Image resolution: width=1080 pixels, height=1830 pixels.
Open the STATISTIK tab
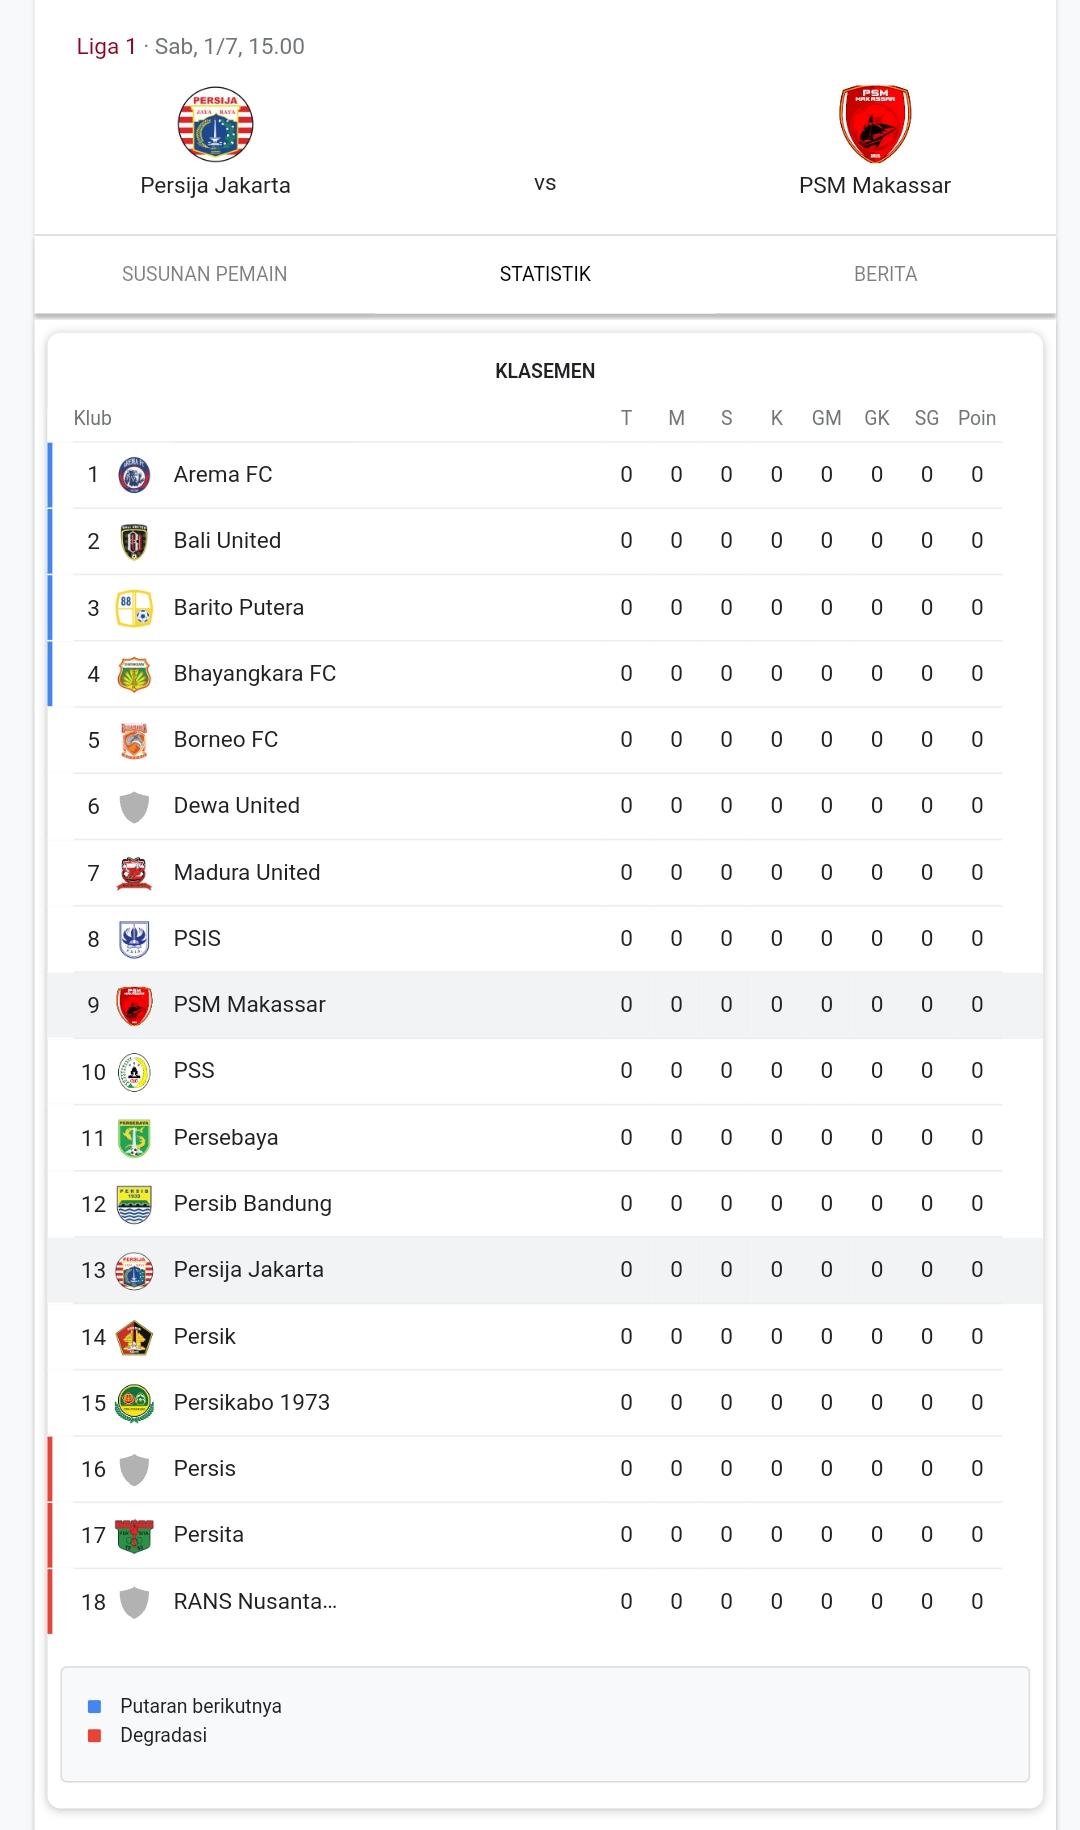545,274
